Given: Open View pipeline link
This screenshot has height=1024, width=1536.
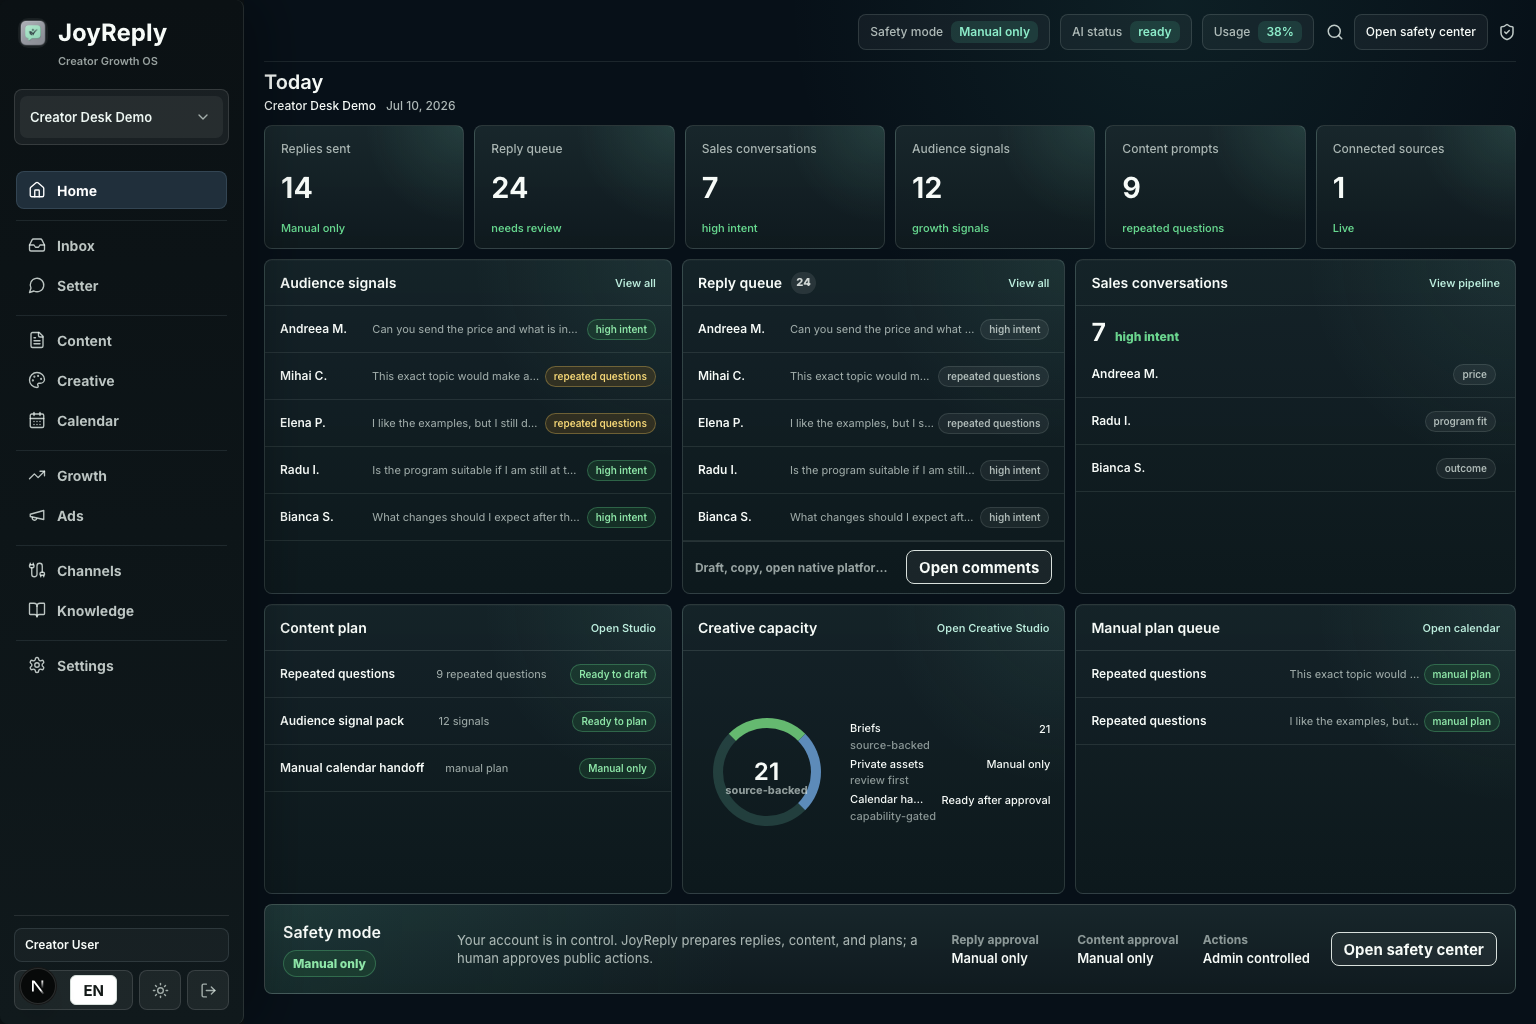Looking at the screenshot, I should point(1464,283).
